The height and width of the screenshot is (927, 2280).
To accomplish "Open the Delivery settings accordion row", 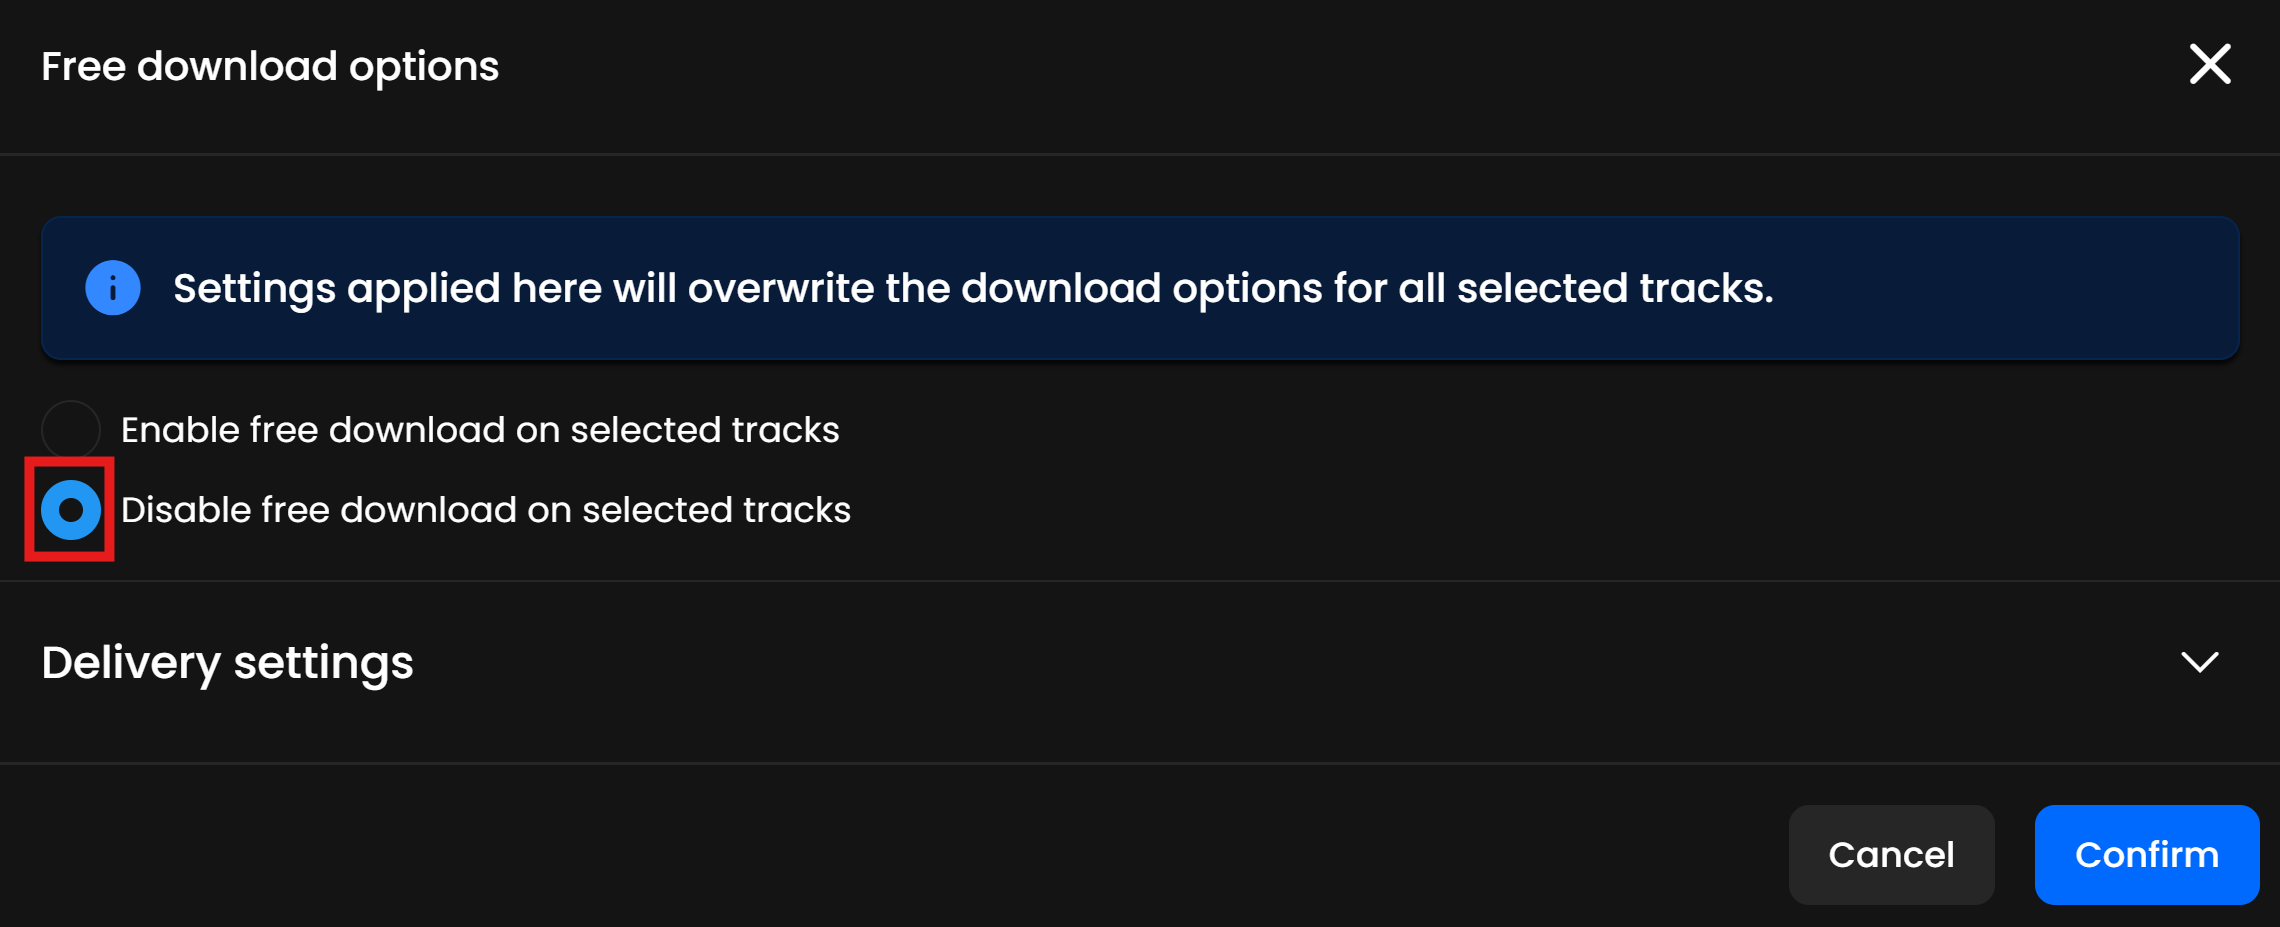I will (x=1140, y=662).
